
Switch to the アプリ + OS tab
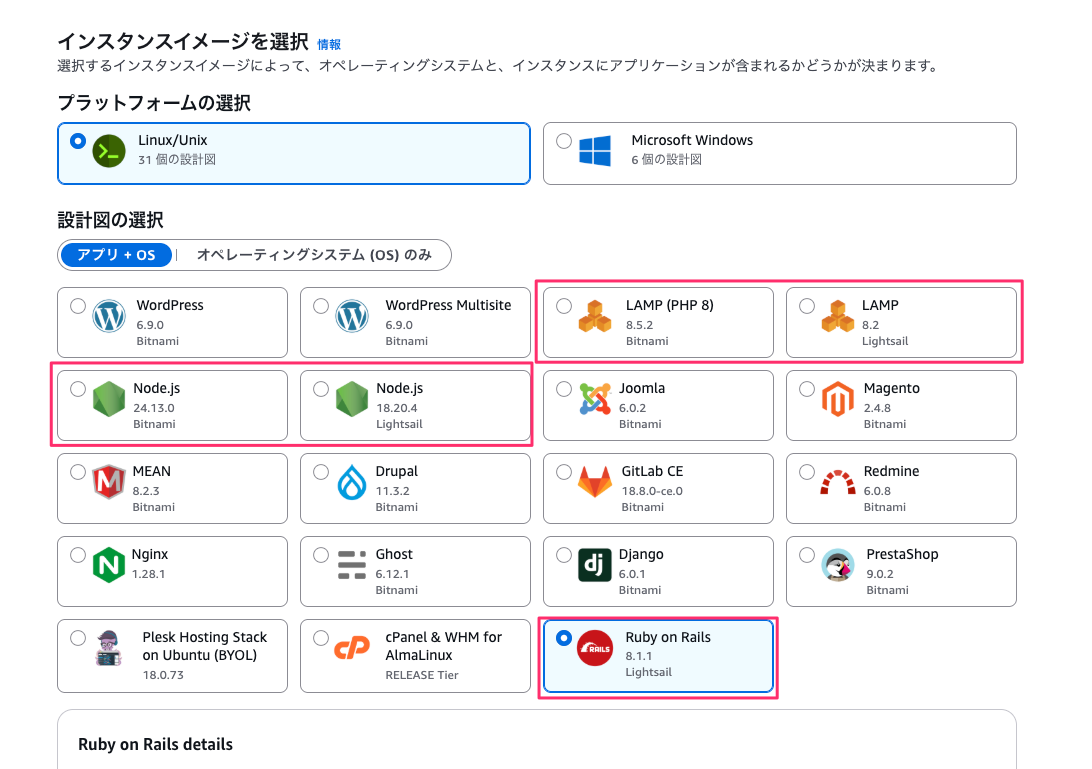pyautogui.click(x=115, y=255)
